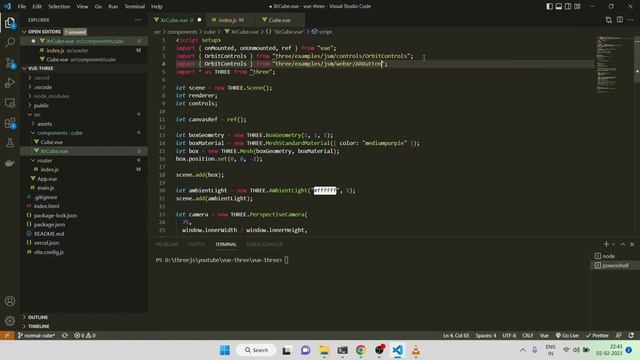
Task: Expand the node_modules folder
Action: pos(51,96)
